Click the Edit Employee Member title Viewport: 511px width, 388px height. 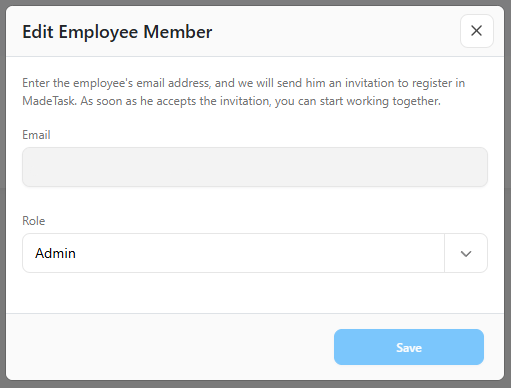click(117, 32)
